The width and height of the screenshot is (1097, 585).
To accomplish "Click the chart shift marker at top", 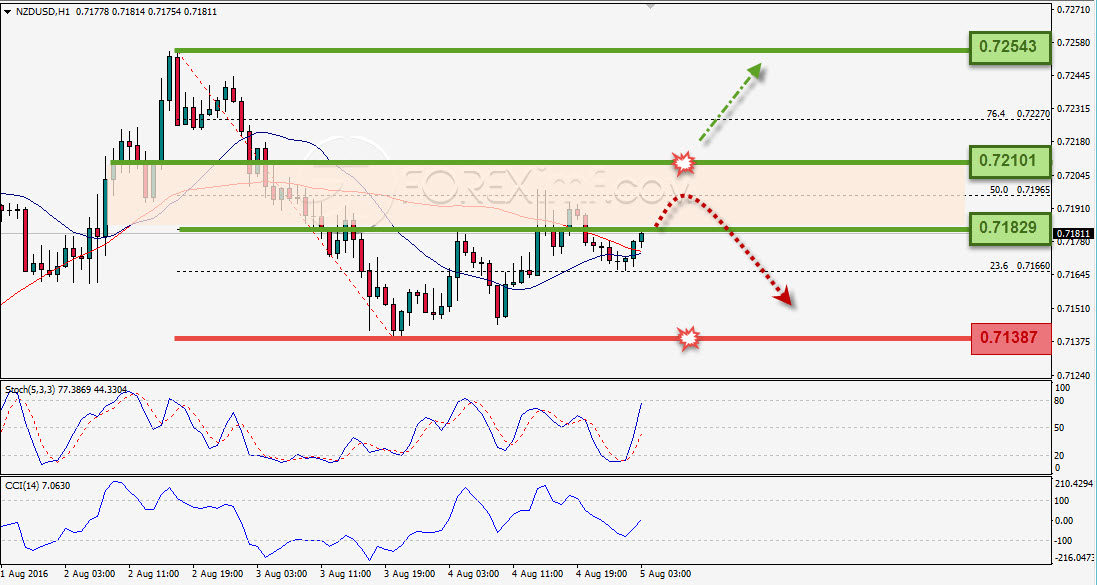I will point(651,5).
